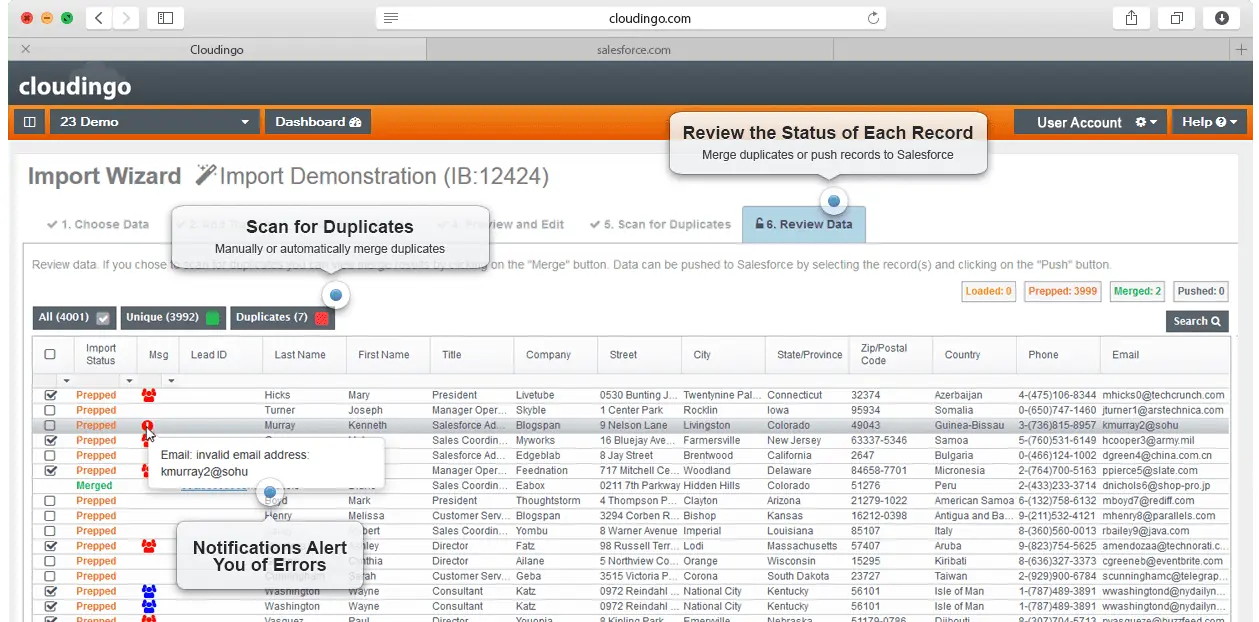1259x622 pixels.
Task: Click blue hotspot dot under Review the Status callout
Action: [833, 202]
